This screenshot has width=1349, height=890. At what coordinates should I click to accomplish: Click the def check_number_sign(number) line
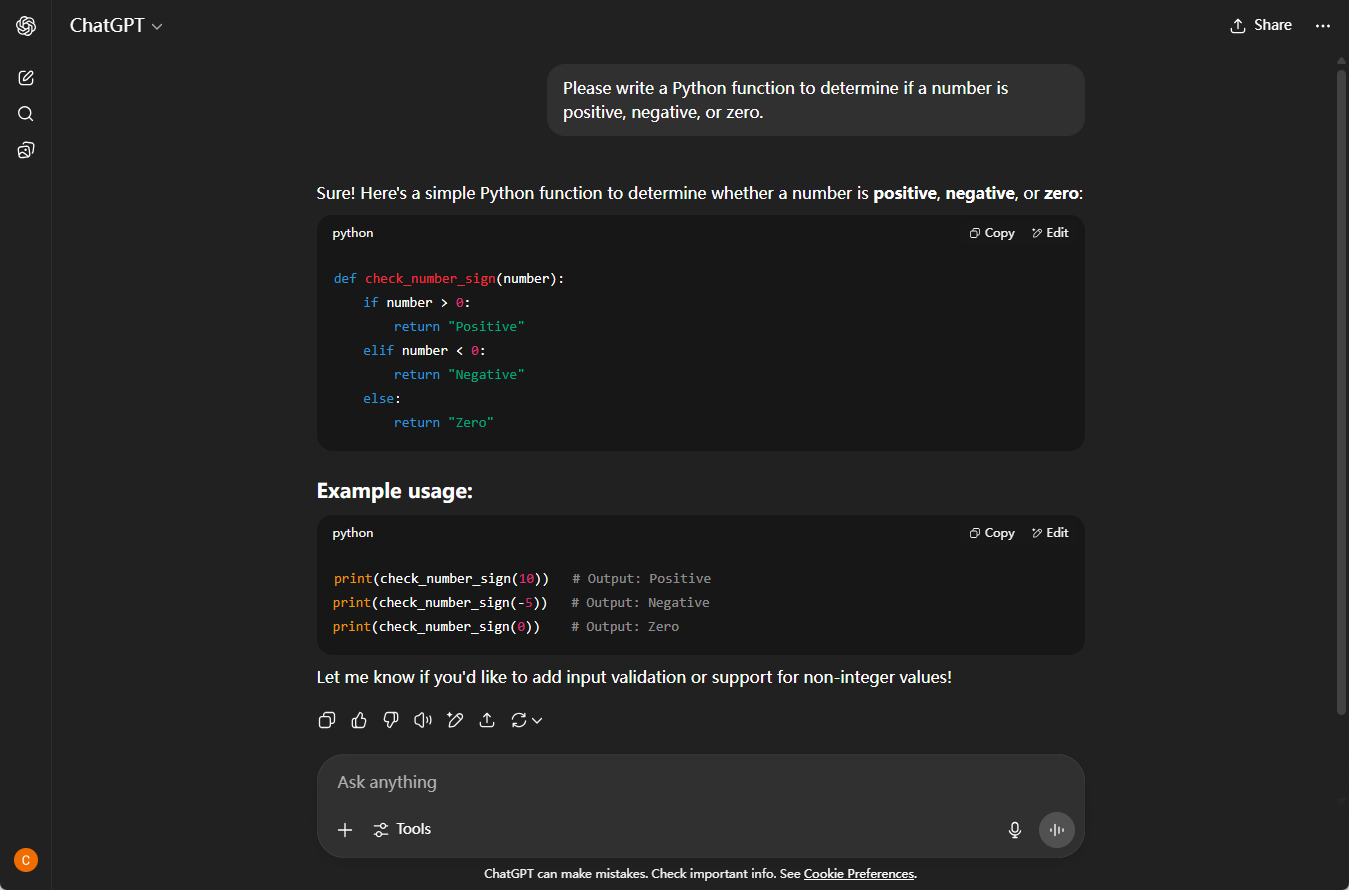point(449,279)
